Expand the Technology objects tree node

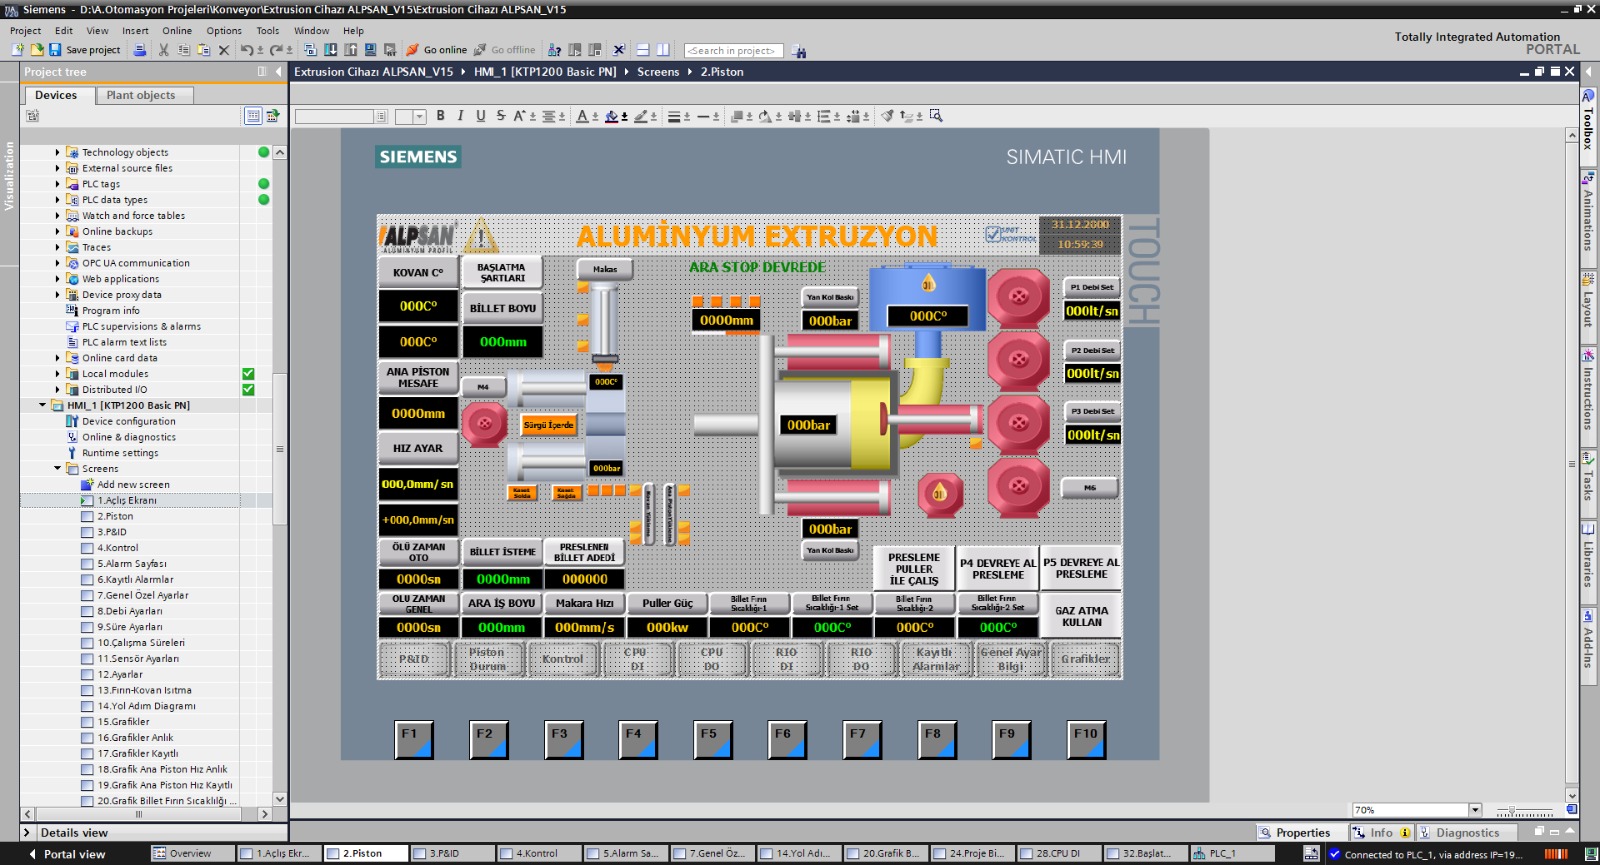point(57,153)
